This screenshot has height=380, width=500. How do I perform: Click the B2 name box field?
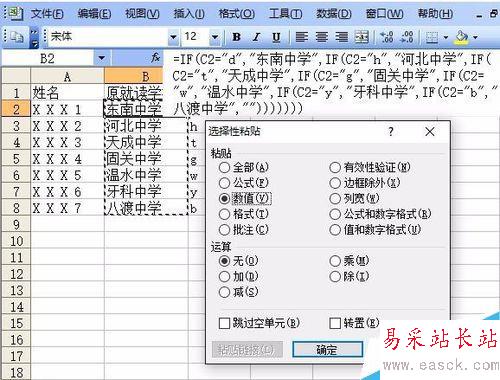tap(47, 59)
